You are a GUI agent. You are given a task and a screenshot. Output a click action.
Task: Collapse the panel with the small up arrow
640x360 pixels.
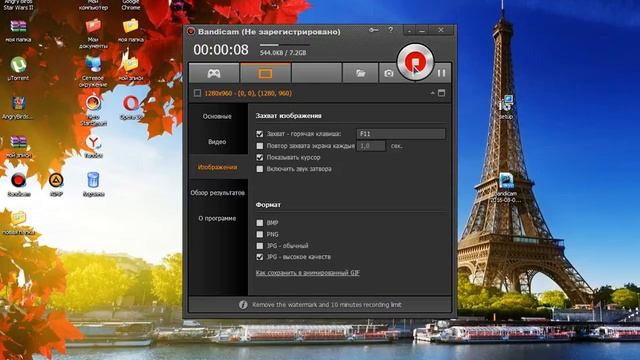coord(432,93)
